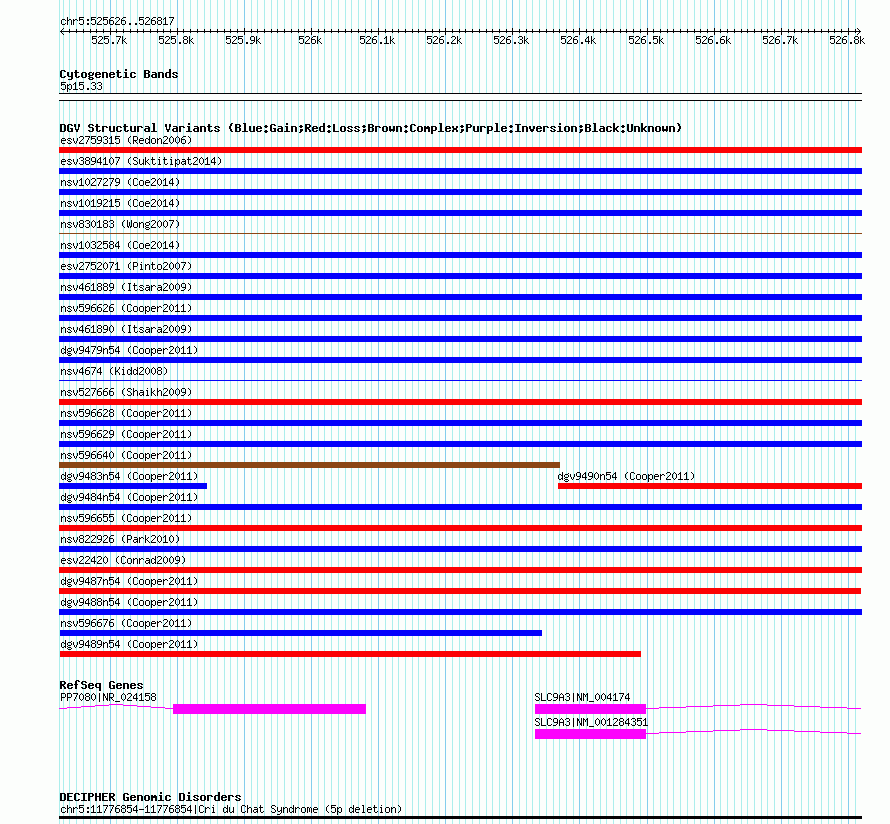Open nsv596629 (Cooper2011) variant label
The height and width of the screenshot is (824, 890).
(126, 434)
